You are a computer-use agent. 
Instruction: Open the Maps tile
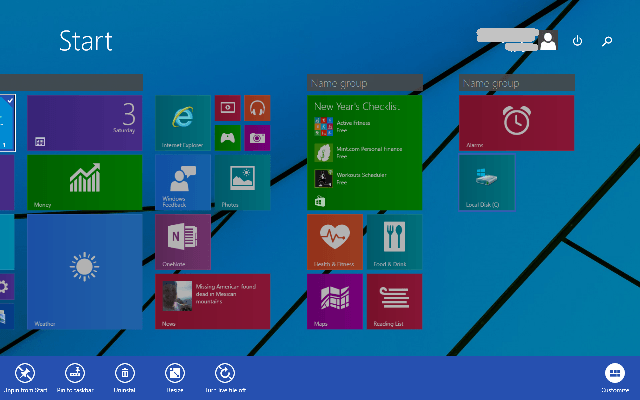[335, 302]
